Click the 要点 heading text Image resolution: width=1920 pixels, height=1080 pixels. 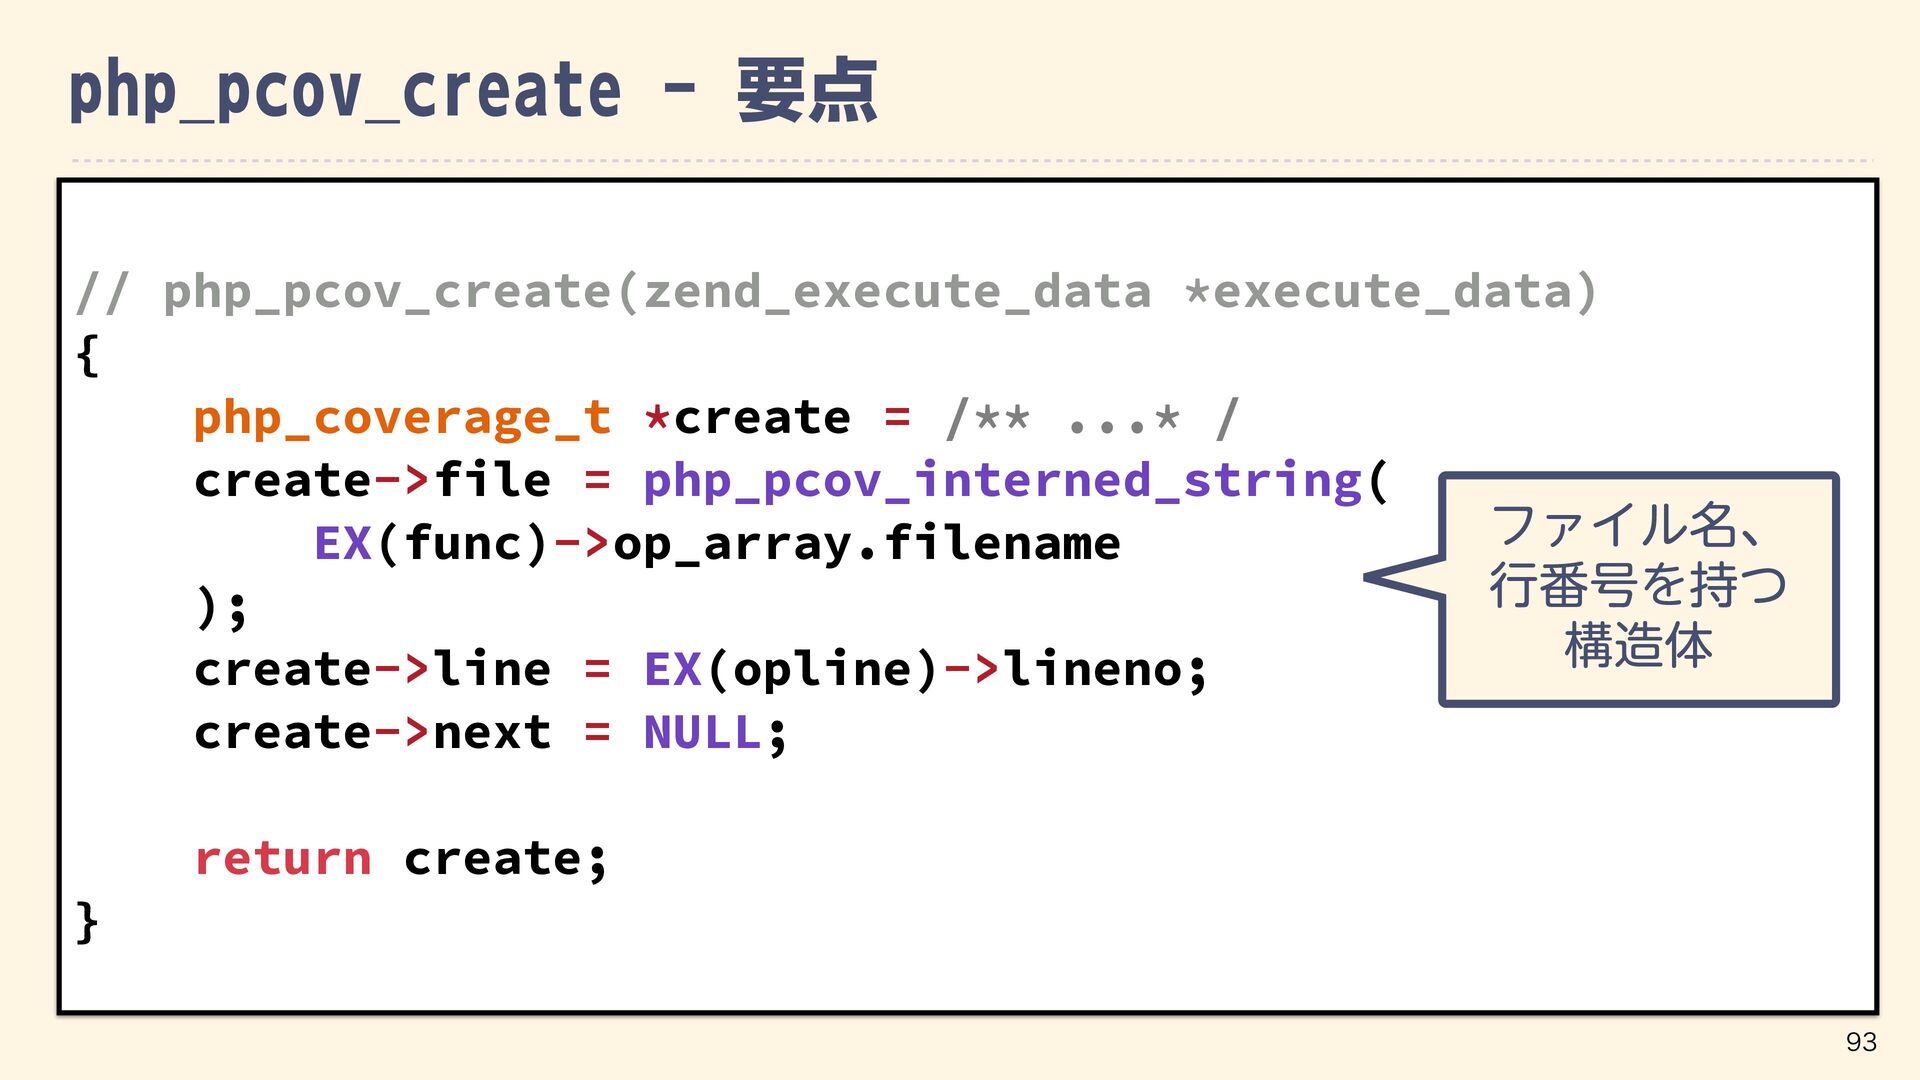coord(806,92)
